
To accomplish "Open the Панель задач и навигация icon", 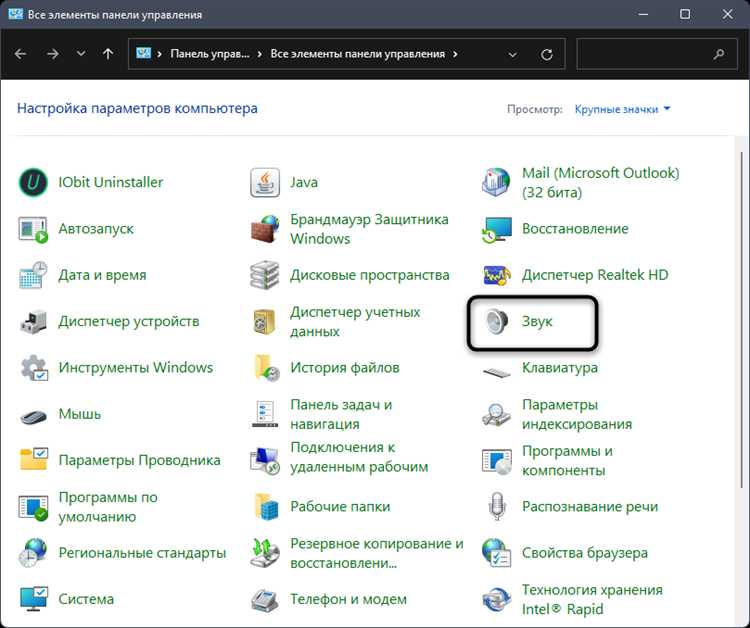I will (265, 414).
